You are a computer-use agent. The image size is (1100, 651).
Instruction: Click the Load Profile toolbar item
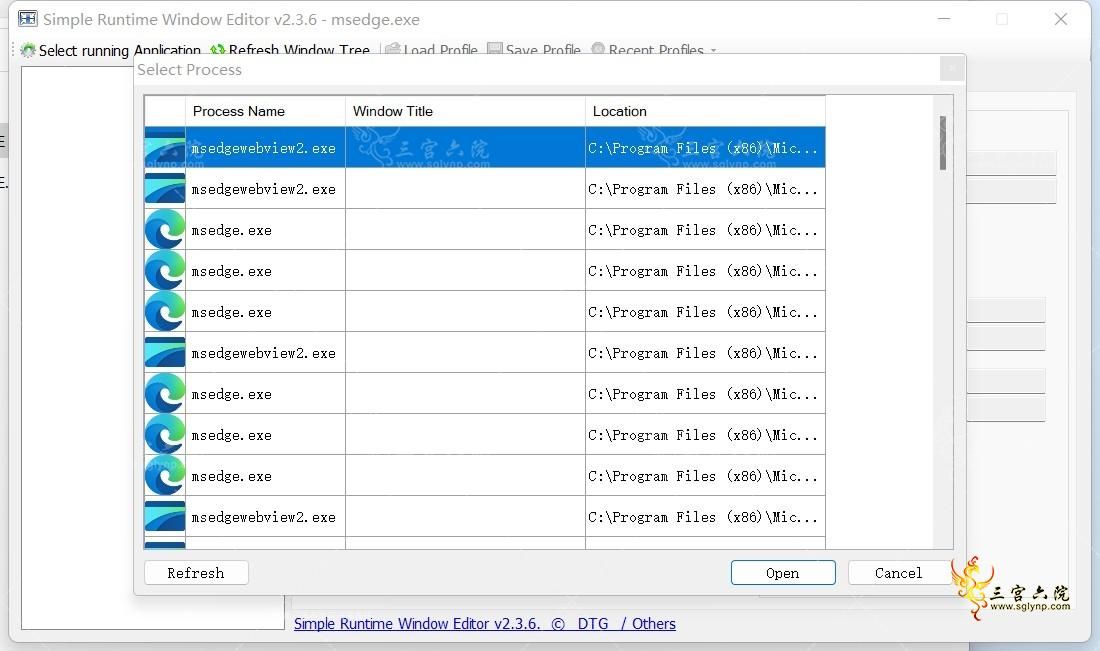(431, 50)
